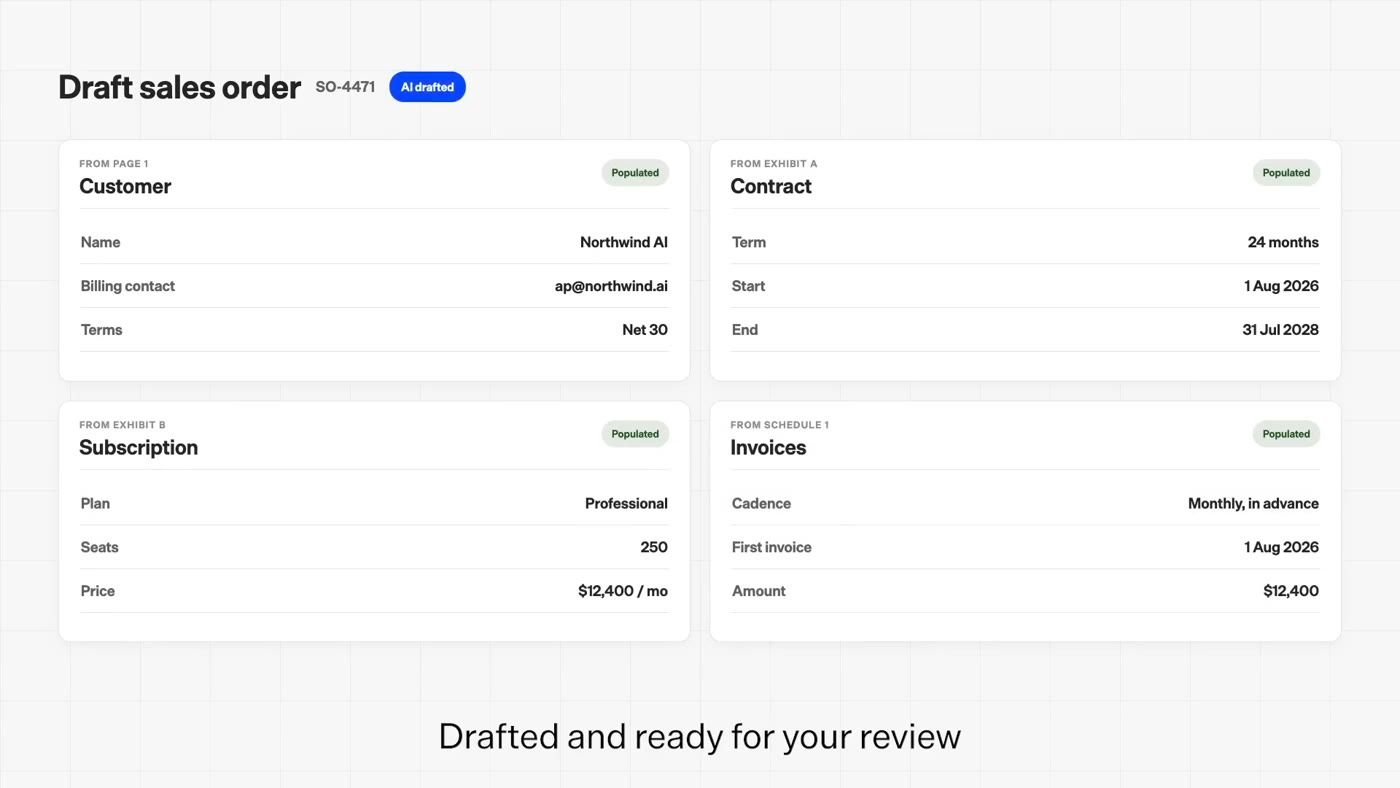This screenshot has height=788, width=1400.
Task: Select the order number SO-4471
Action: [345, 87]
